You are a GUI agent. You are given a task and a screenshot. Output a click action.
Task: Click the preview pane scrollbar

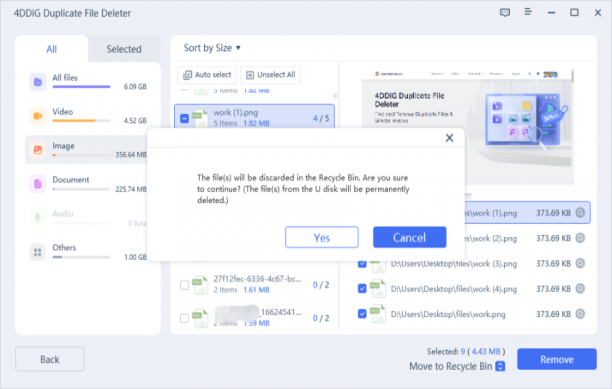click(x=573, y=75)
